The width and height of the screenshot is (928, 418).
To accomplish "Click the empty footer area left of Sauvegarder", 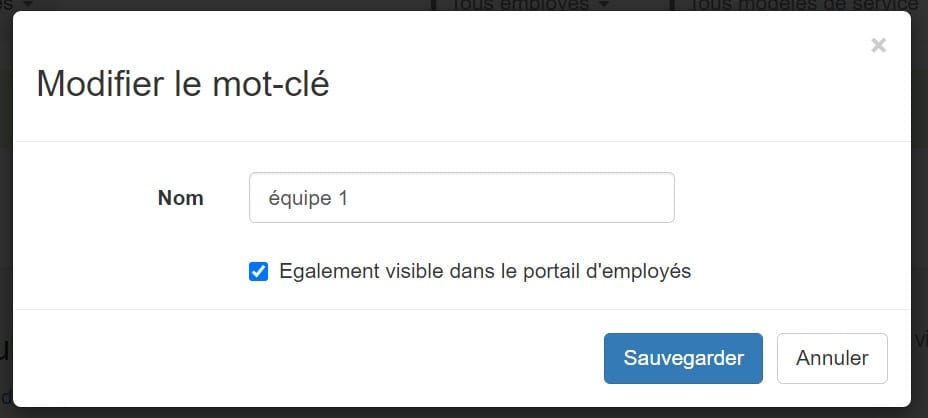I will (300, 358).
